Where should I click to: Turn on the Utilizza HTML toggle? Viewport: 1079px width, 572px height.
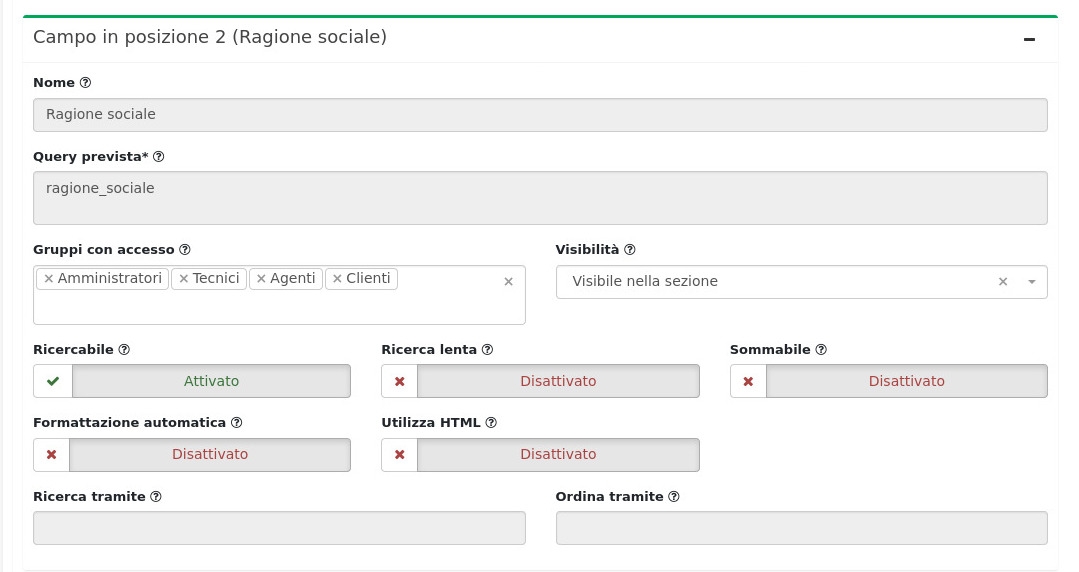[540, 454]
